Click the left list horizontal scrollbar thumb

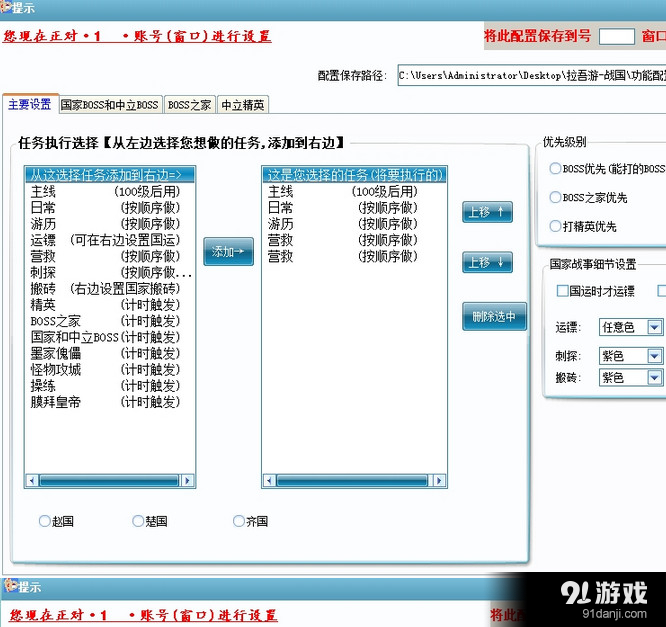coord(109,480)
